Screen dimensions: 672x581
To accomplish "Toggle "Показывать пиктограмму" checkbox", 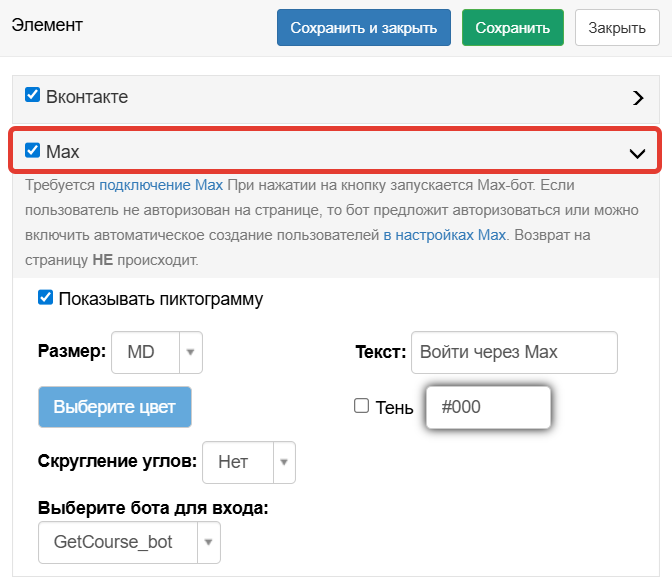I will point(45,297).
